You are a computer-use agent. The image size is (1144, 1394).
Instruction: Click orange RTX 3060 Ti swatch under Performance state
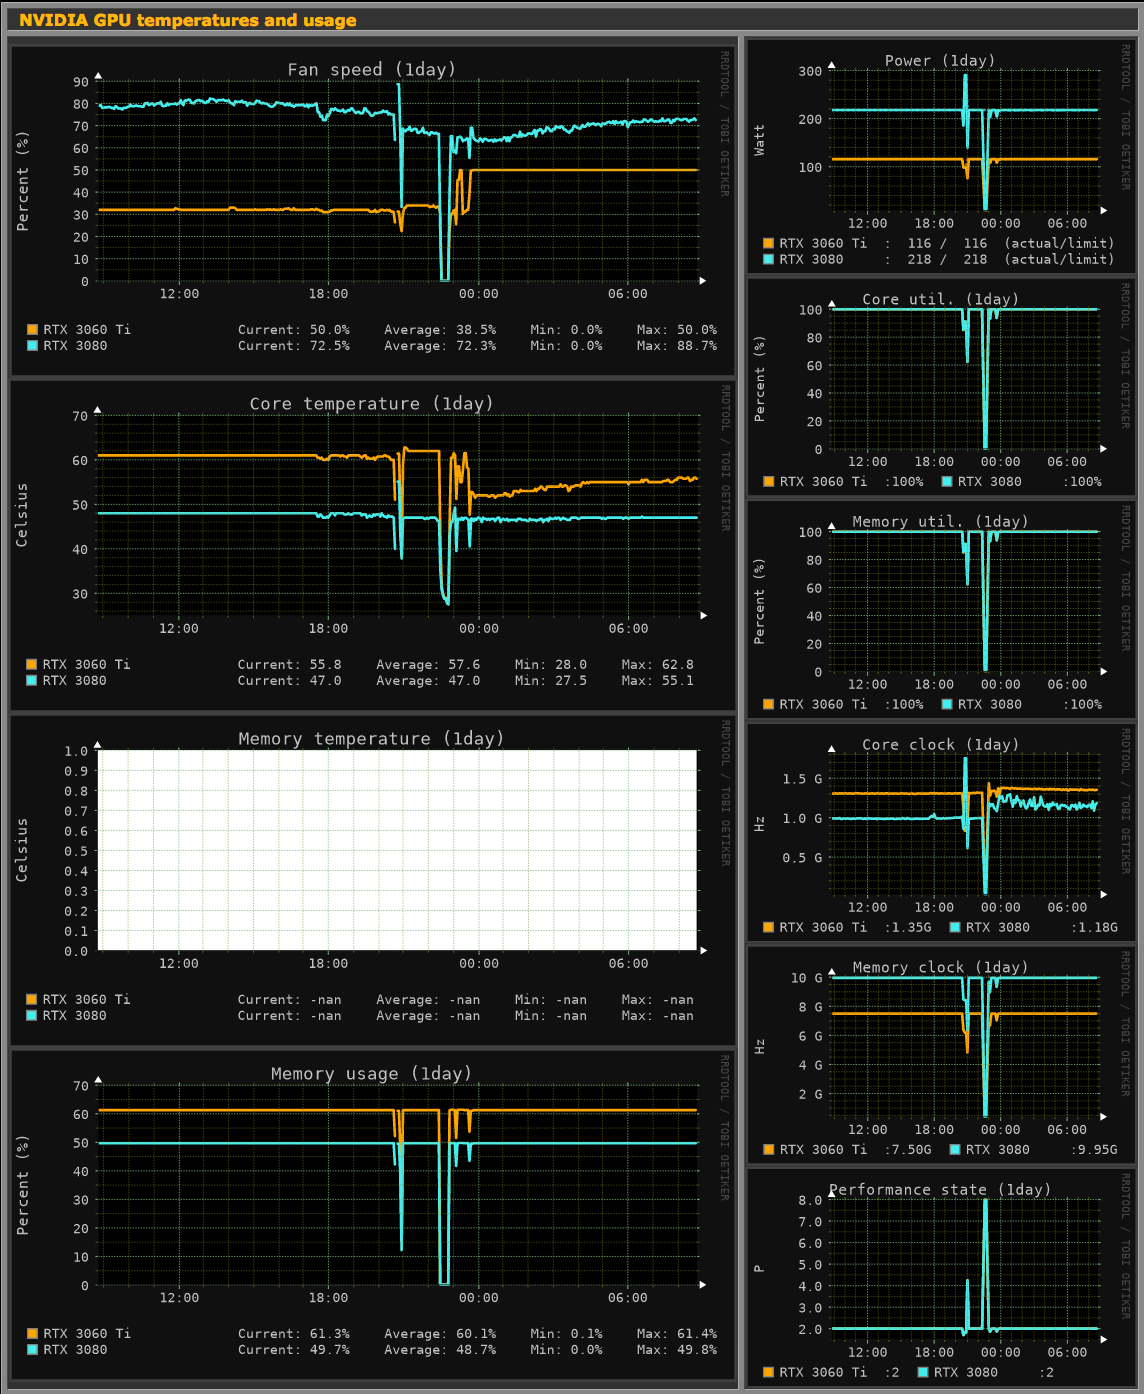pyautogui.click(x=768, y=1372)
